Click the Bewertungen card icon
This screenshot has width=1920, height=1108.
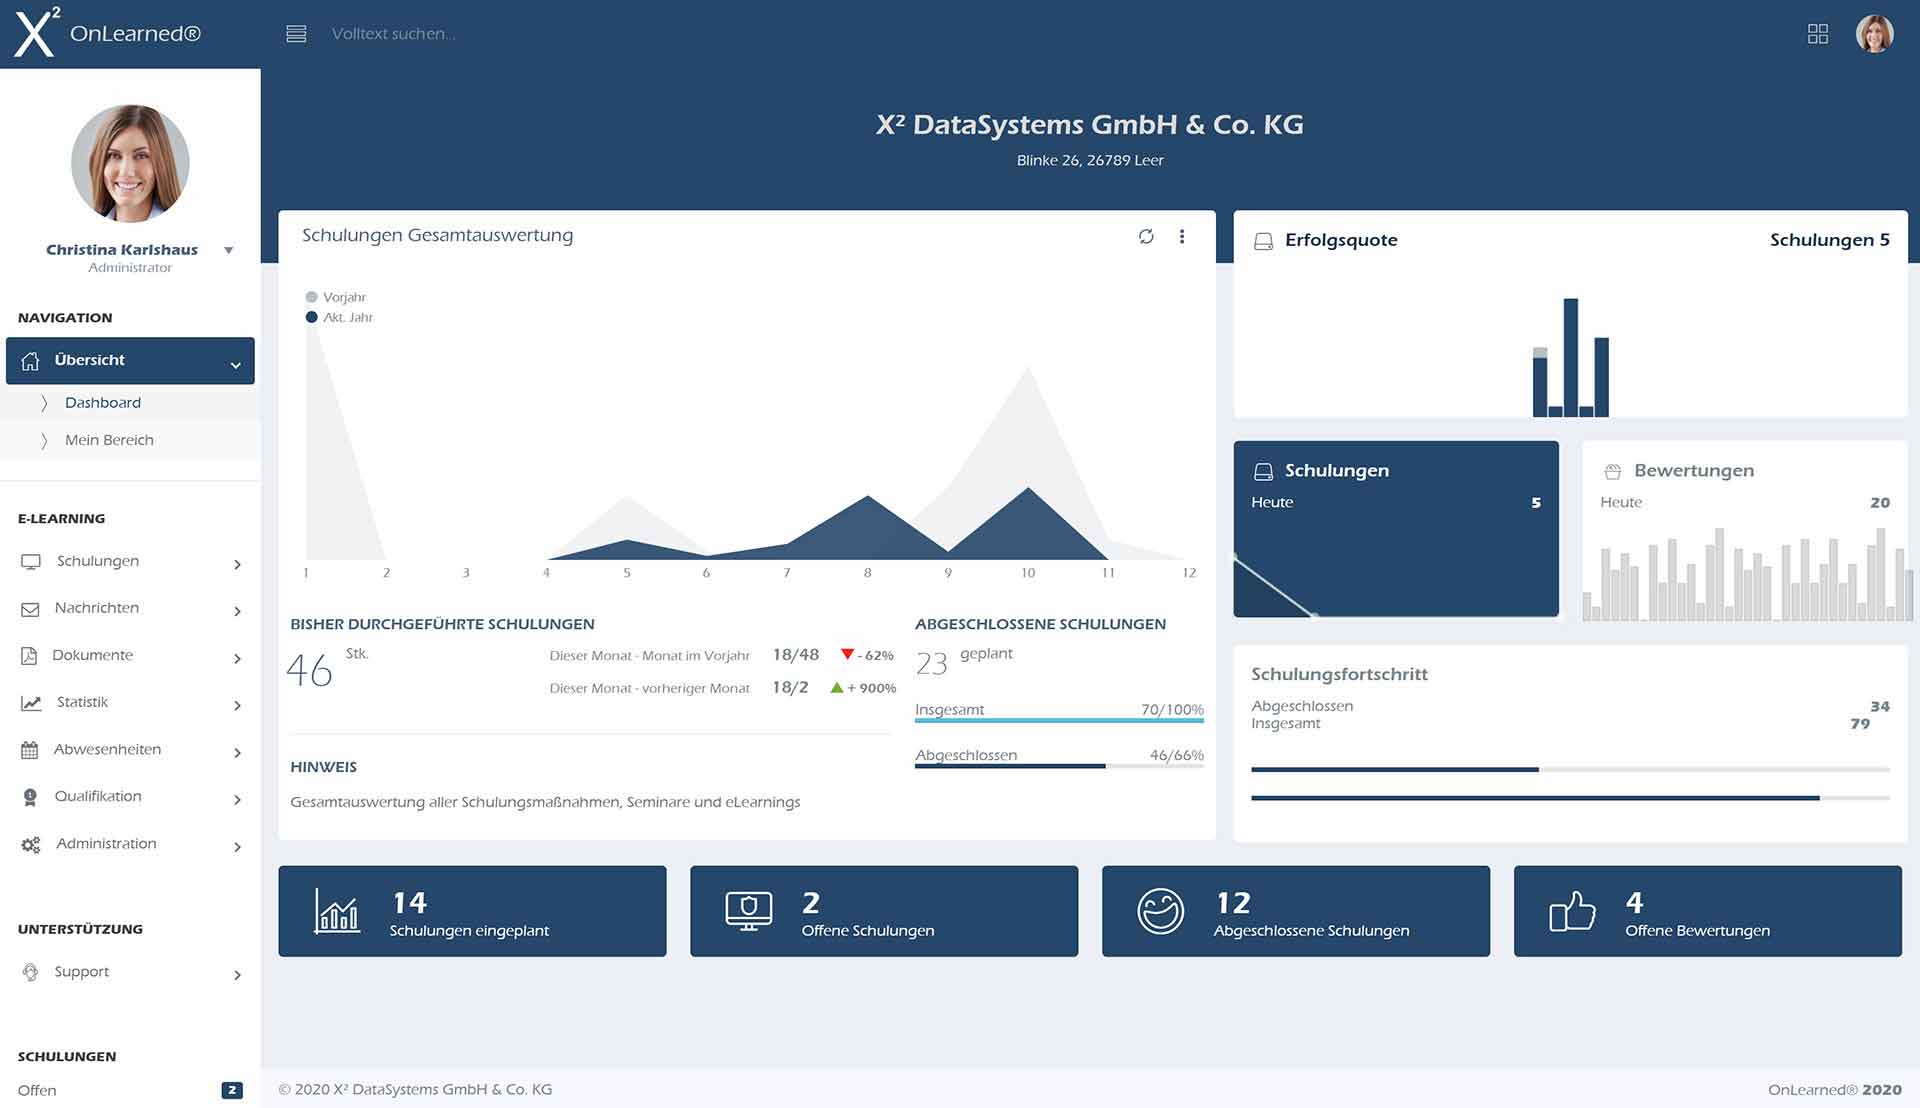coord(1612,471)
